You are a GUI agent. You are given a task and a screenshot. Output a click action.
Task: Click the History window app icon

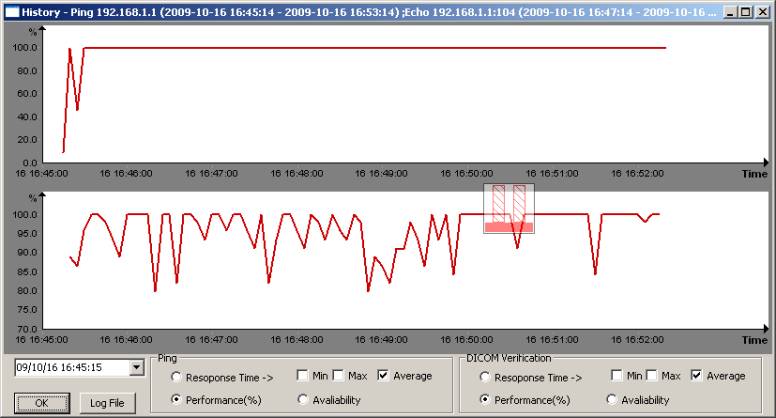pyautogui.click(x=11, y=11)
